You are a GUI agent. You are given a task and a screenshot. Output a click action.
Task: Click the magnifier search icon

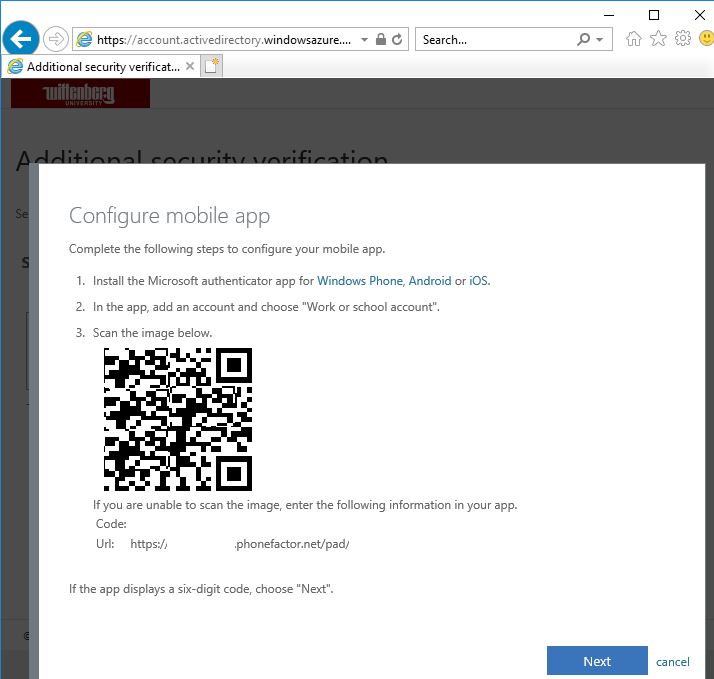coord(583,40)
